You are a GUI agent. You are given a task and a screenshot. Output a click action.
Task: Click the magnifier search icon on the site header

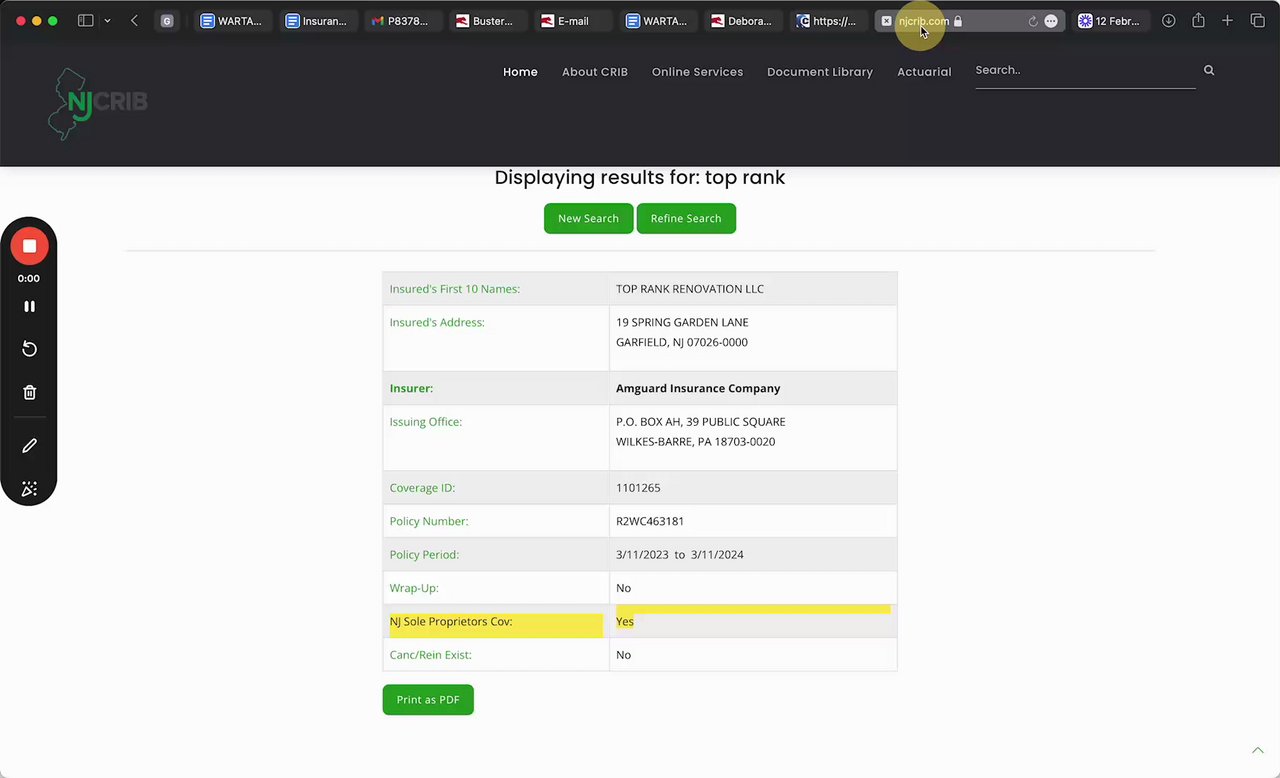click(1209, 70)
